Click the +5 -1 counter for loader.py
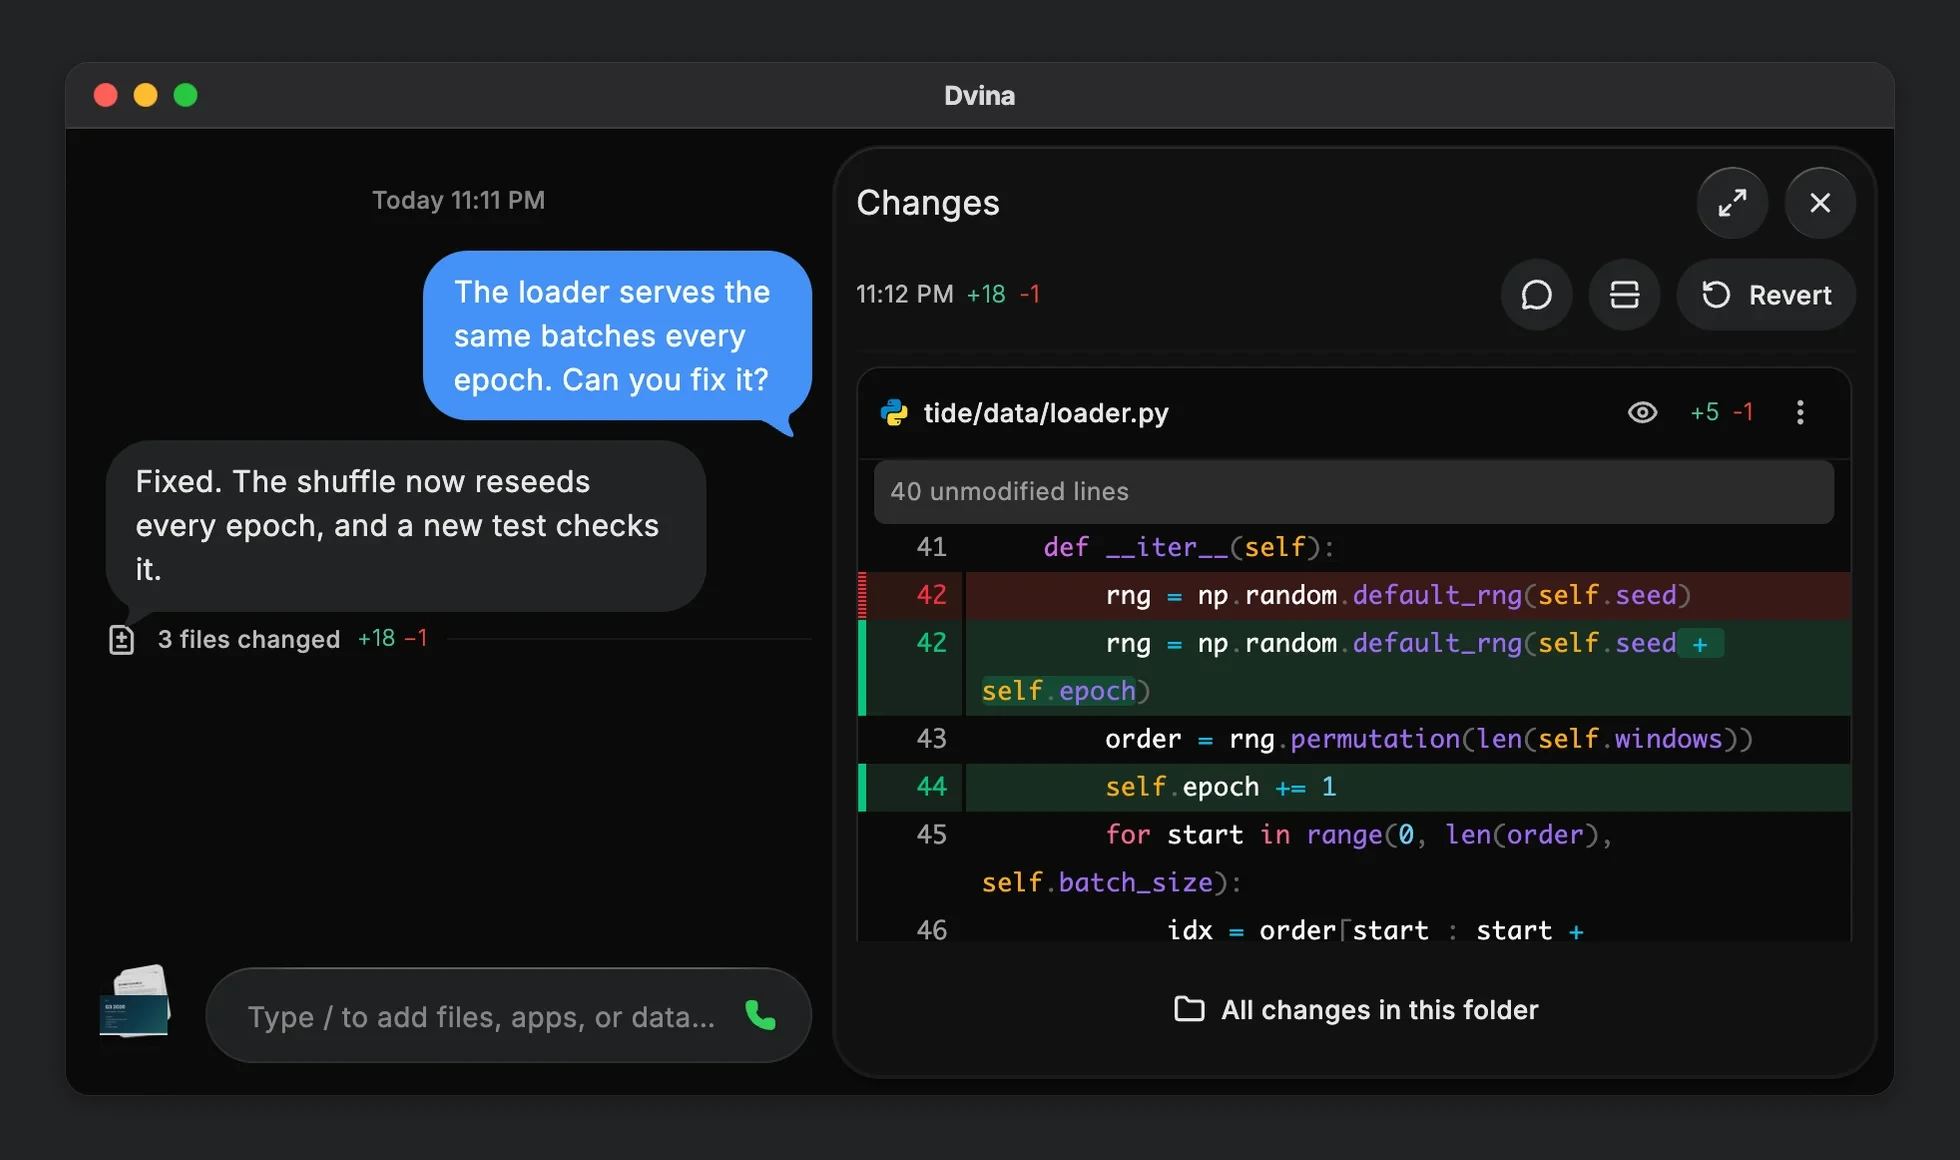 [x=1721, y=412]
